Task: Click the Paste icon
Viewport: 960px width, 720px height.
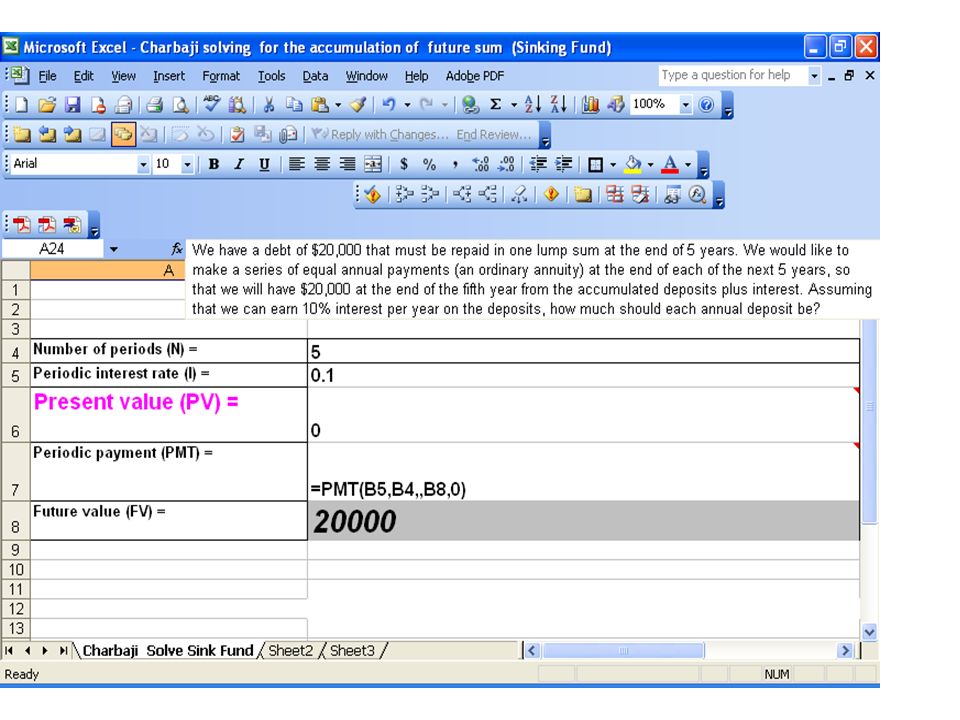Action: [320, 105]
